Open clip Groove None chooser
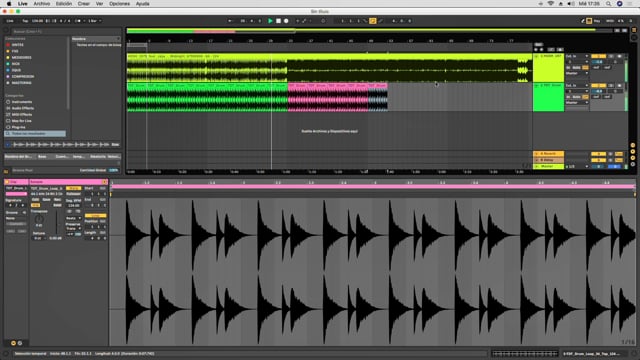The width and height of the screenshot is (640, 360). 16,218
